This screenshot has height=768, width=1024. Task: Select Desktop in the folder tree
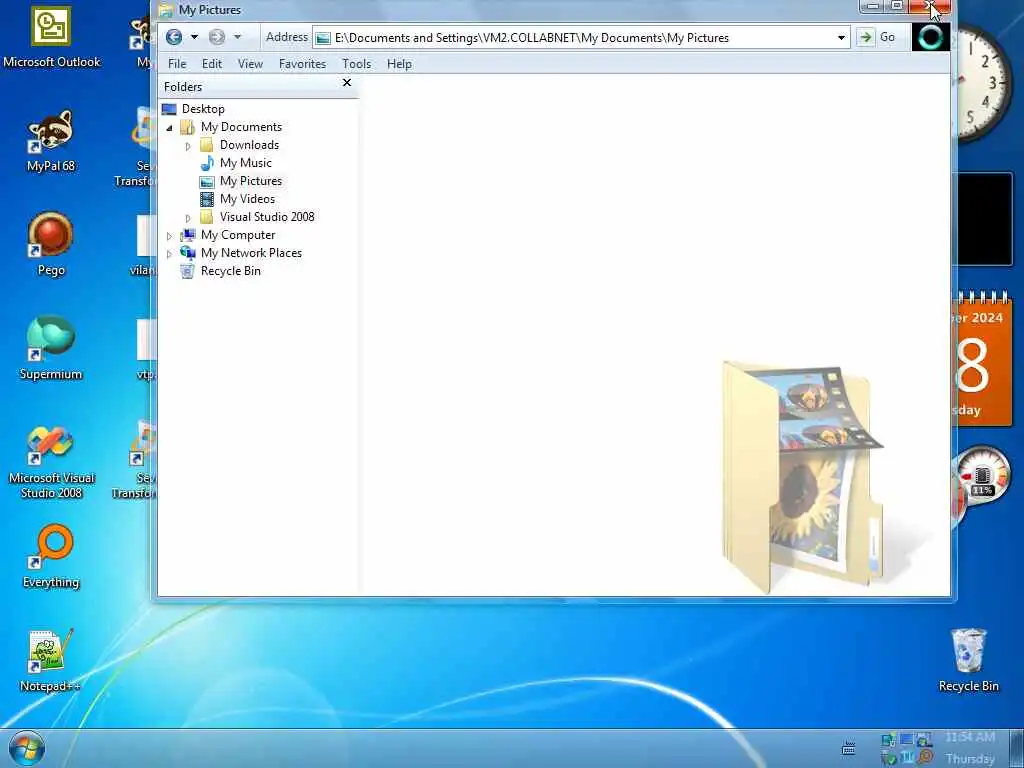pos(203,109)
